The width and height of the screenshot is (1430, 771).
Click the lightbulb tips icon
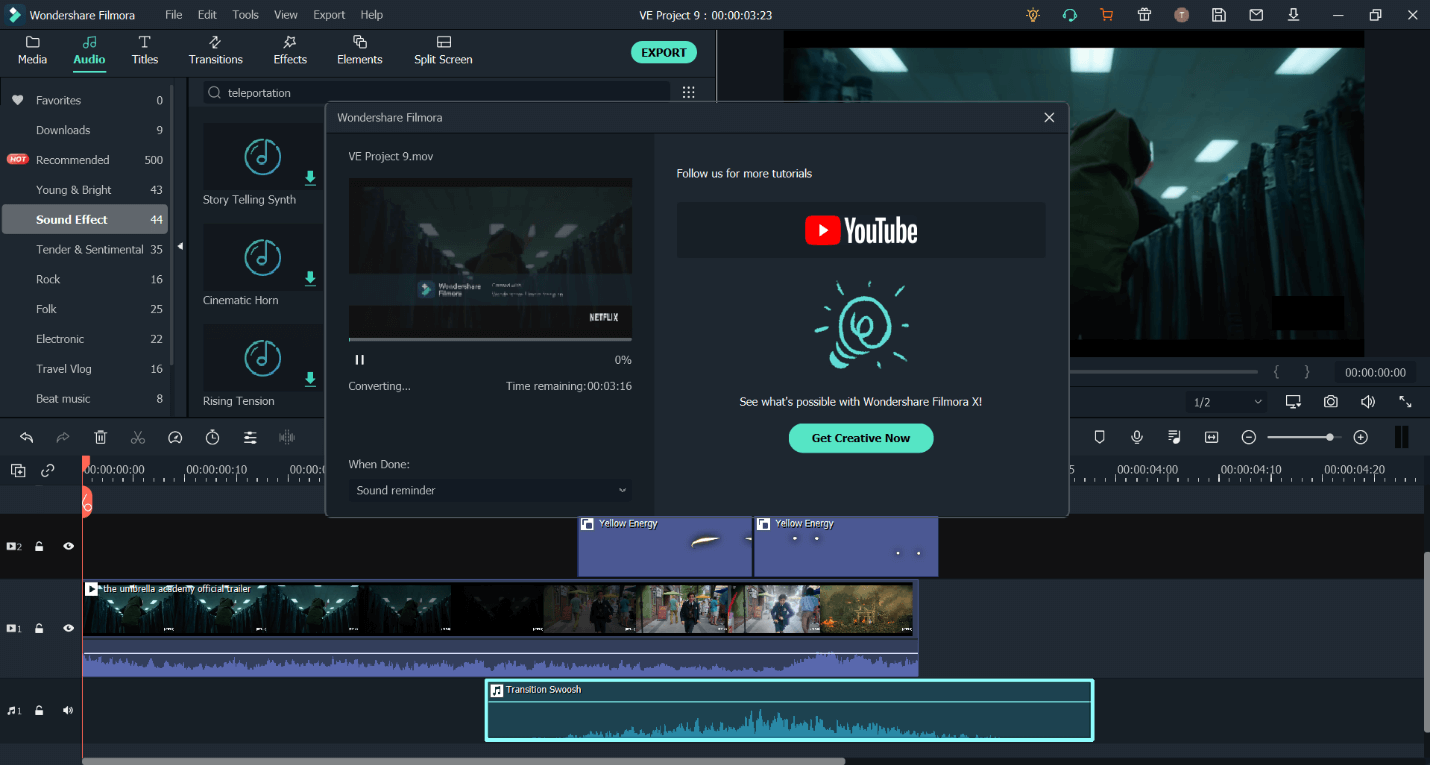(1033, 15)
